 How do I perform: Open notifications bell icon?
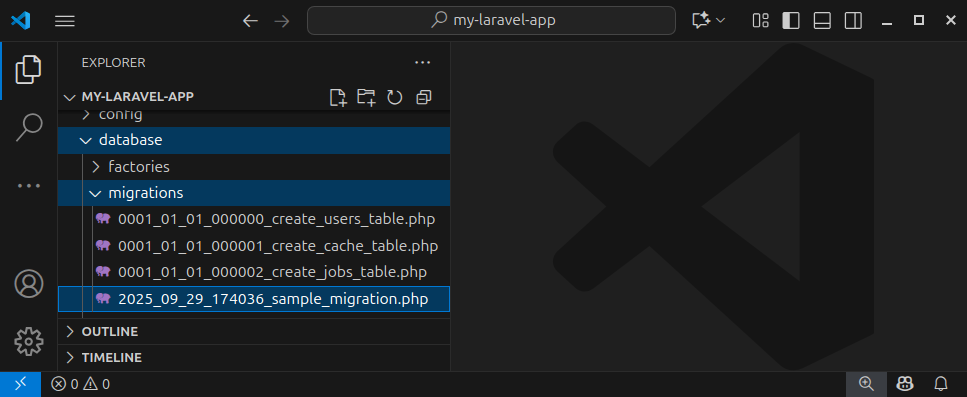[x=940, y=384]
